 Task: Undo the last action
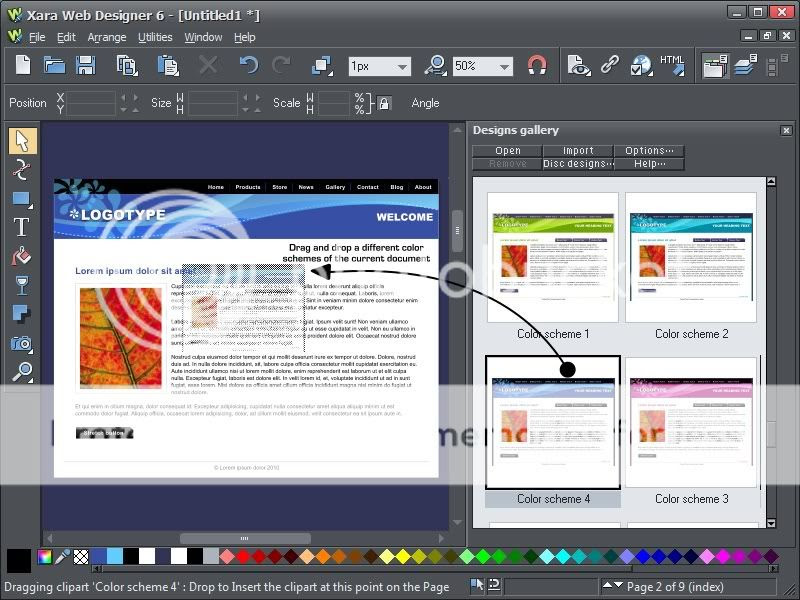pos(248,66)
